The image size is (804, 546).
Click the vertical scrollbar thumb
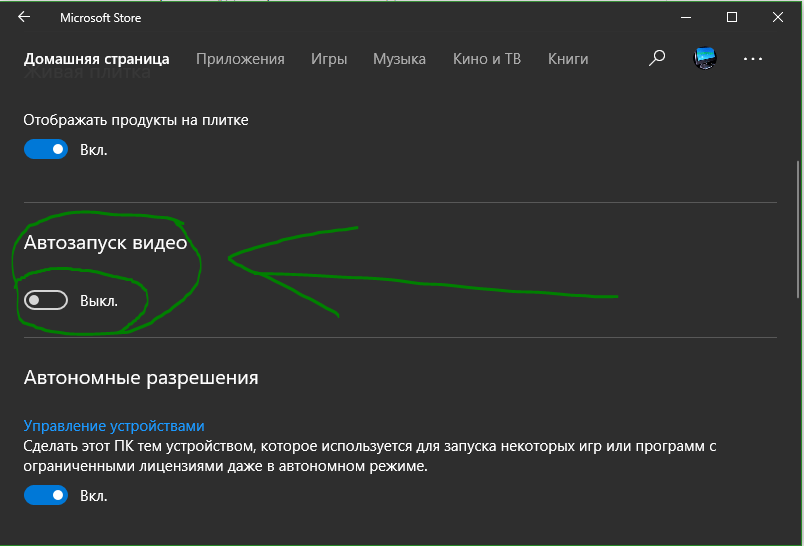(798, 229)
